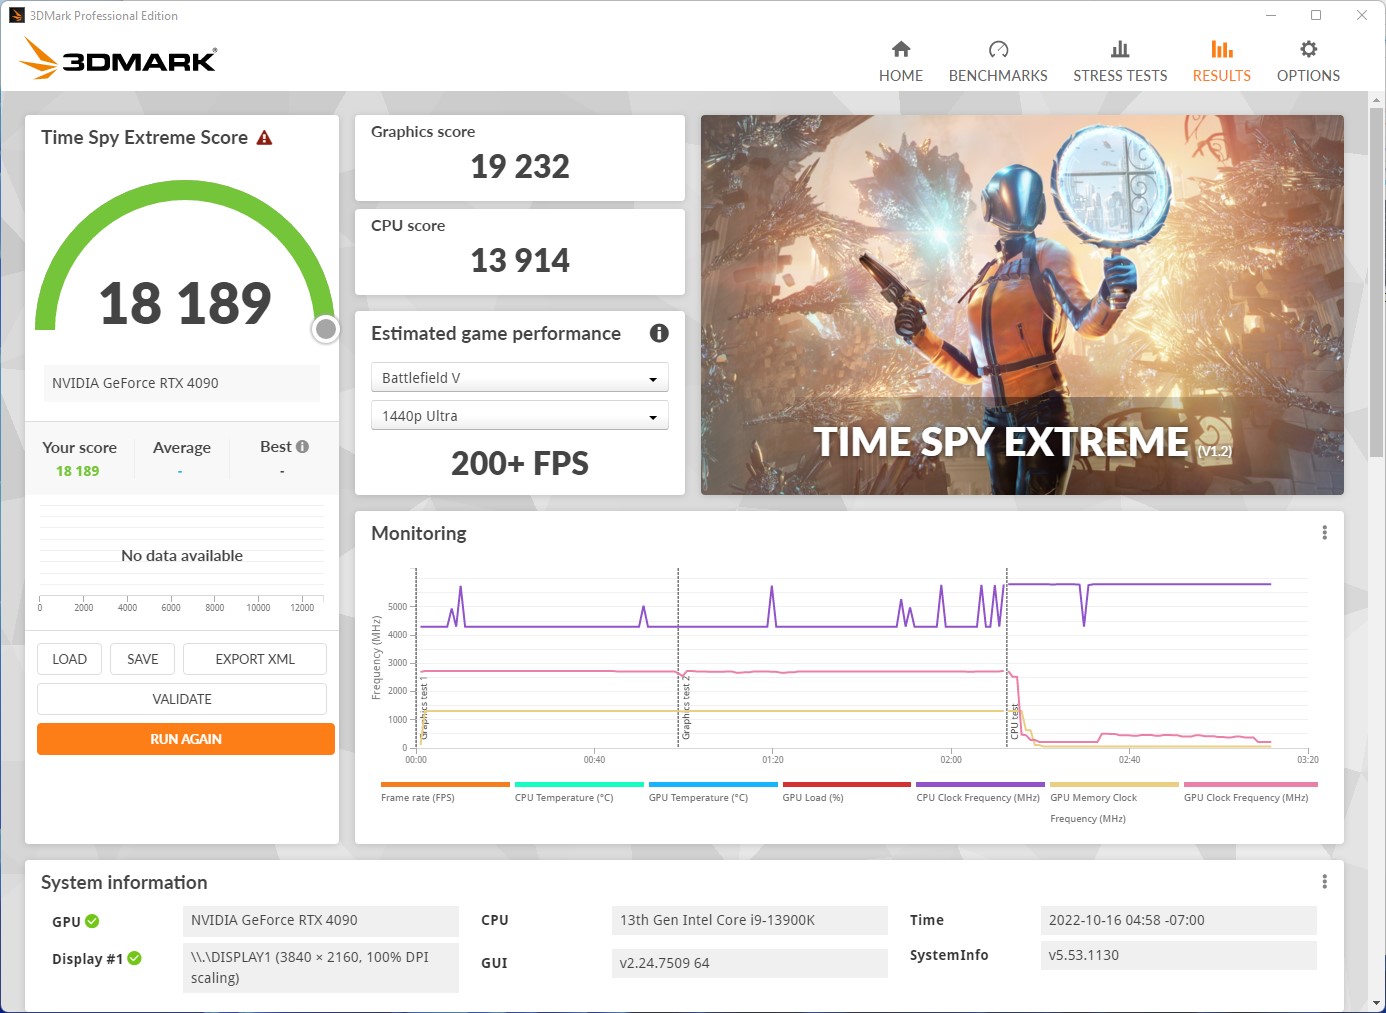Click the GUI version v2.24.7509 64
1386x1013 pixels.
click(x=749, y=963)
